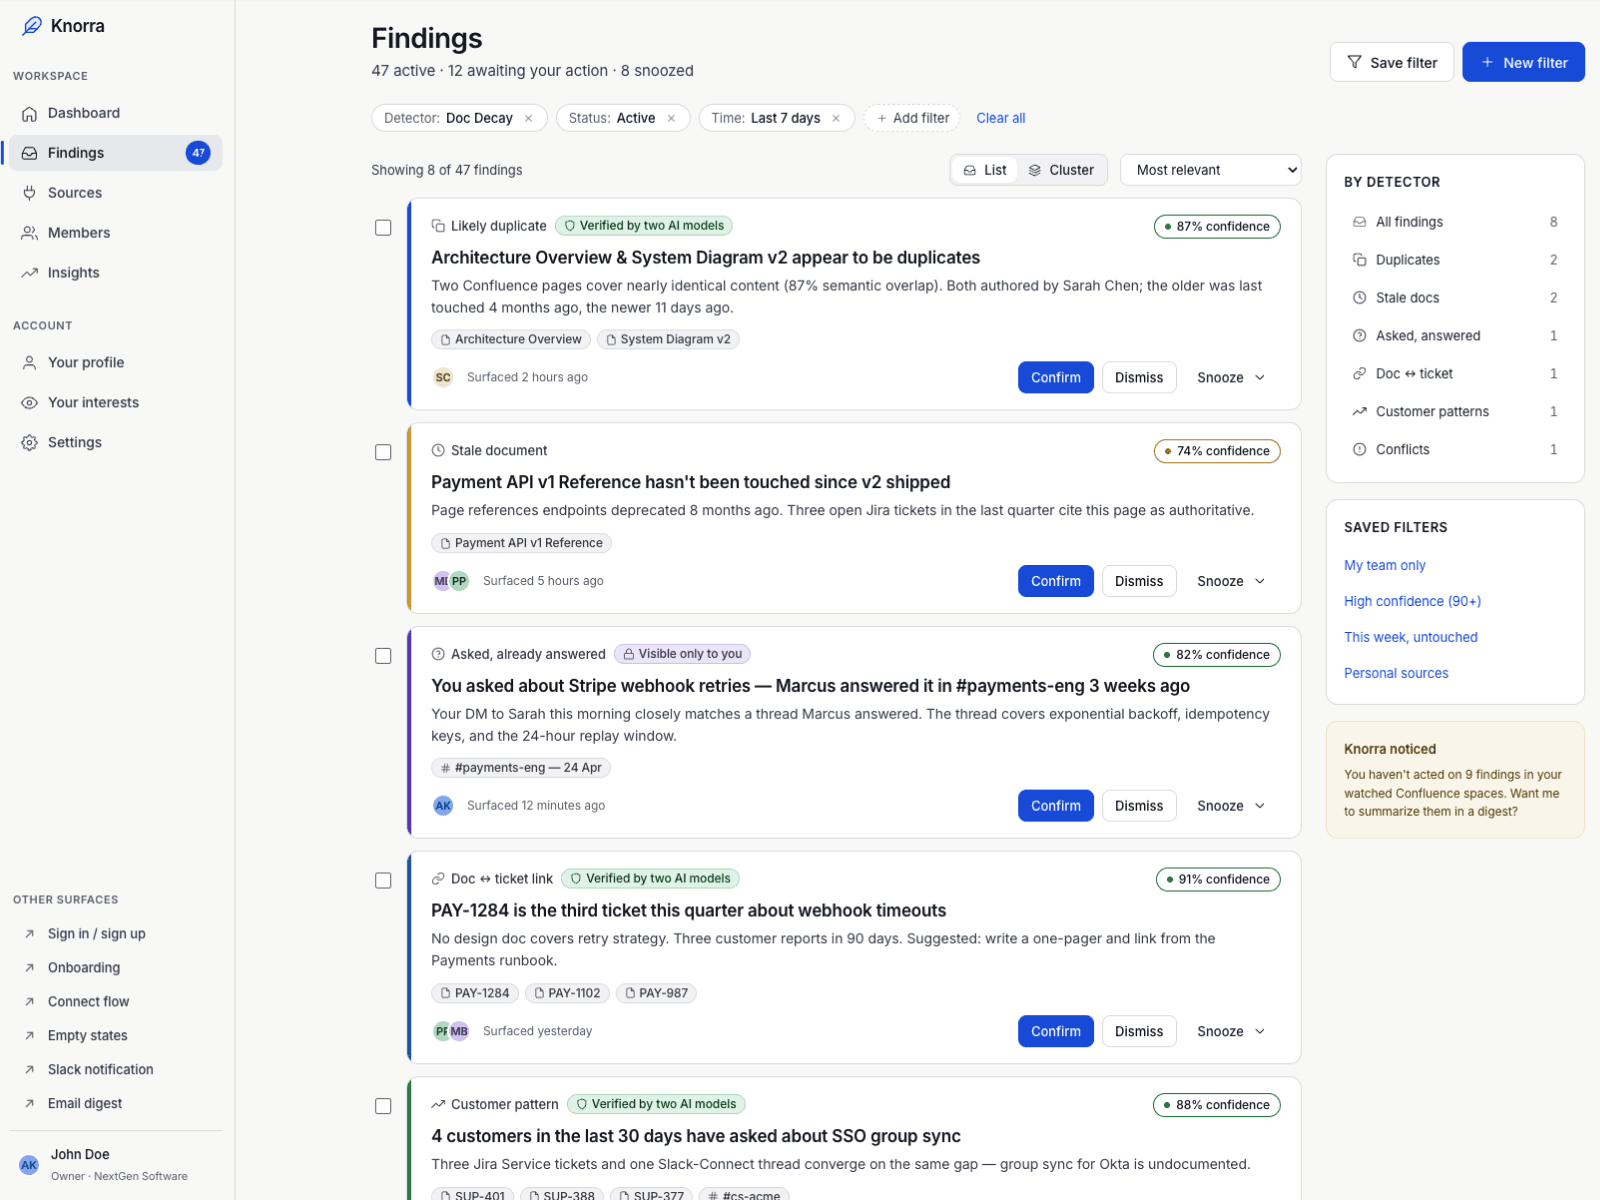The image size is (1600, 1200).
Task: Open Sources in the sidebar
Action: pyautogui.click(x=116, y=193)
